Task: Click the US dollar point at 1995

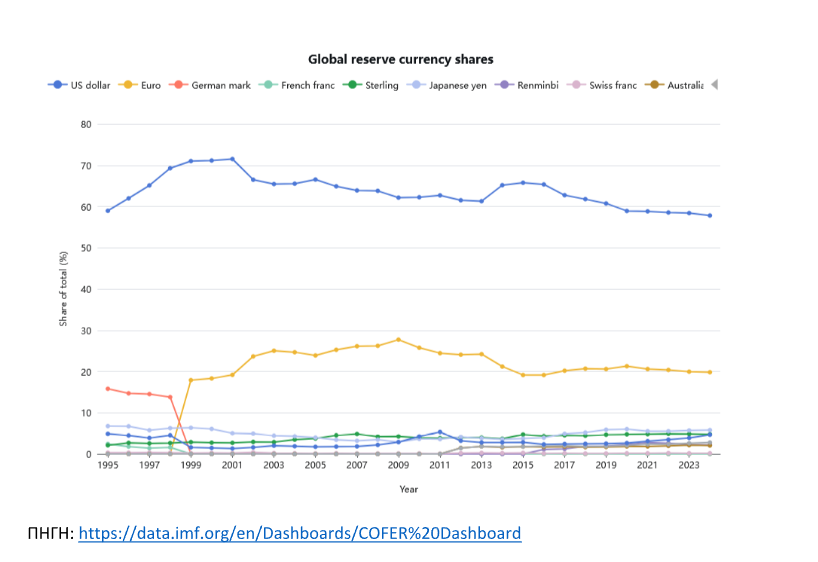Action: [108, 211]
